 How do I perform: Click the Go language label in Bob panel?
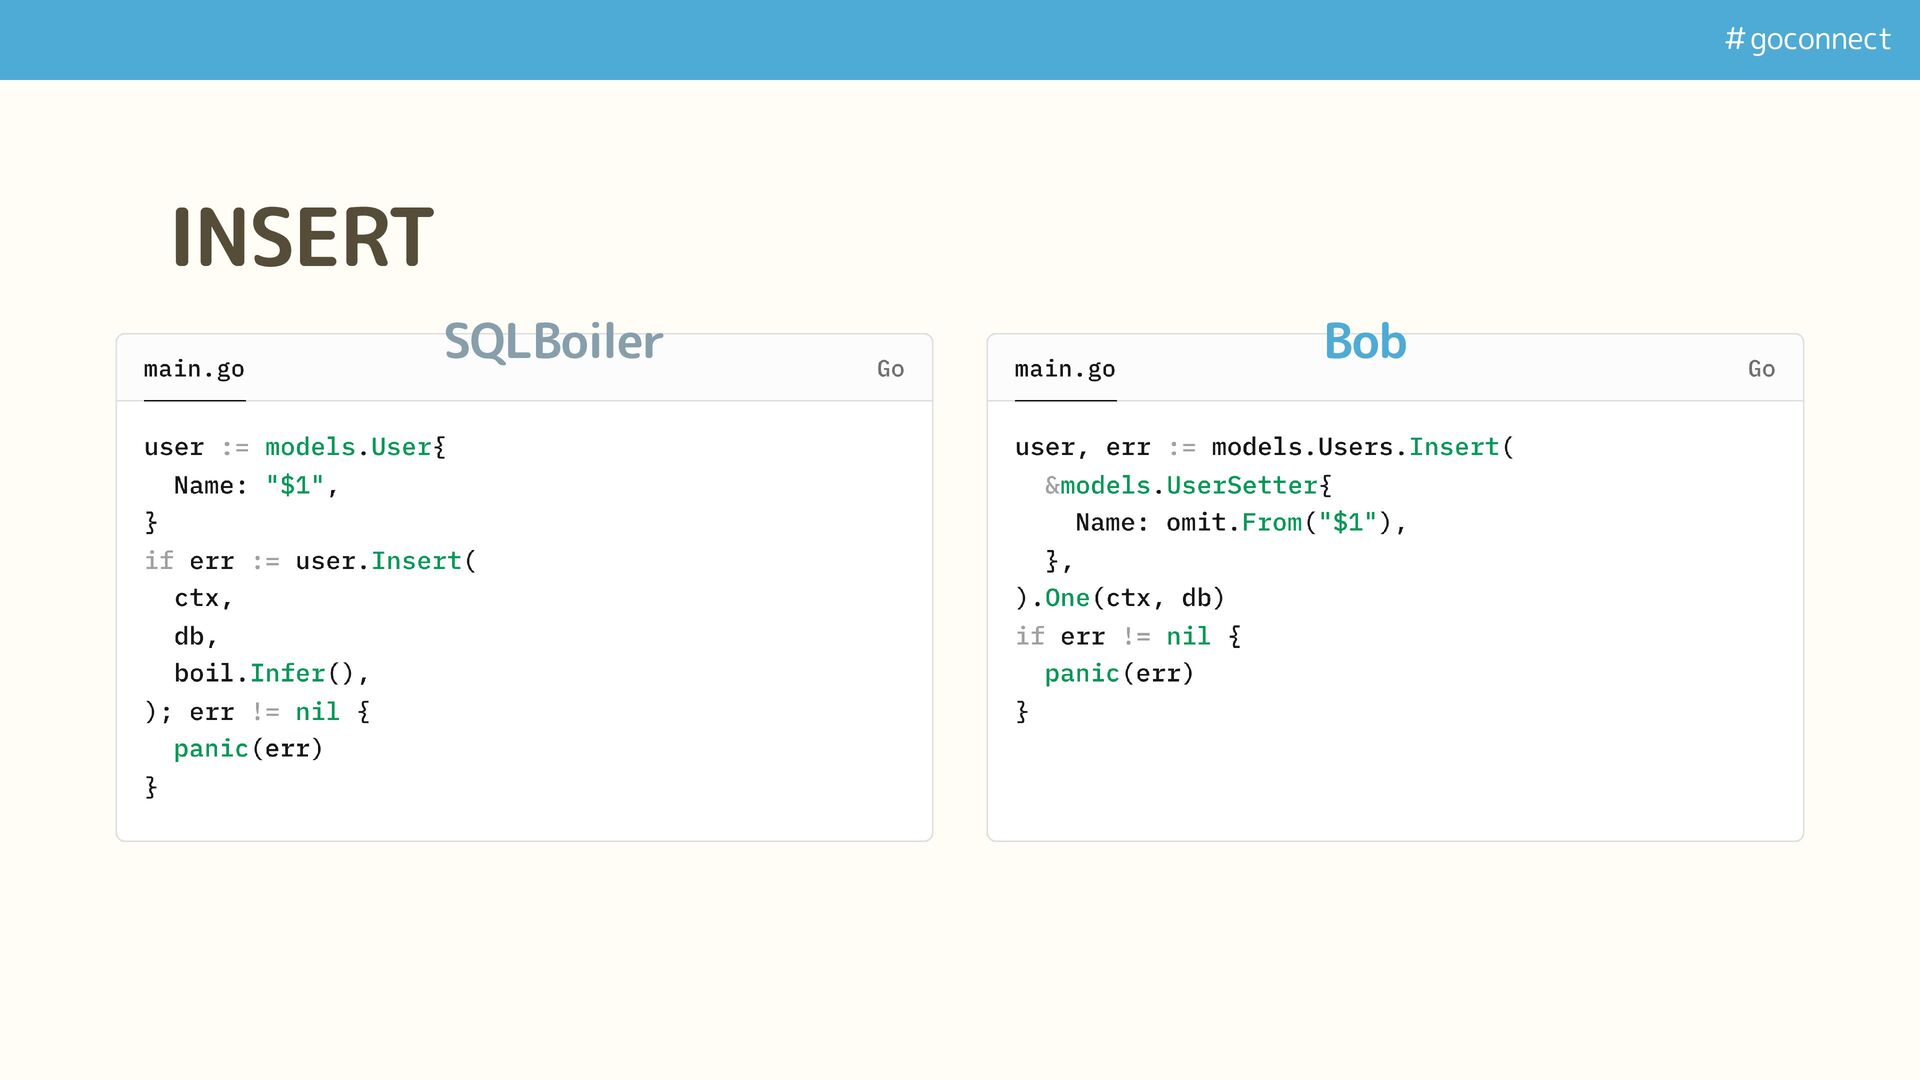click(x=1761, y=369)
